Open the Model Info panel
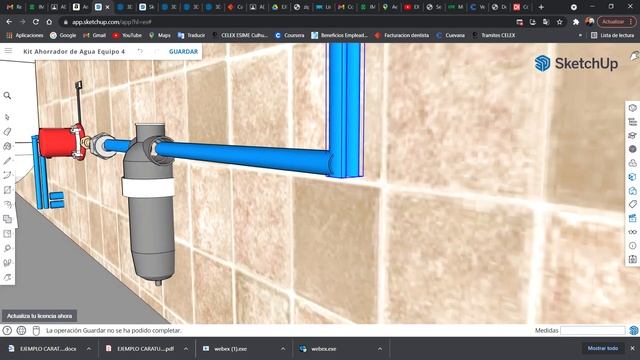Viewport: 640px width, 360px height. [x=633, y=245]
